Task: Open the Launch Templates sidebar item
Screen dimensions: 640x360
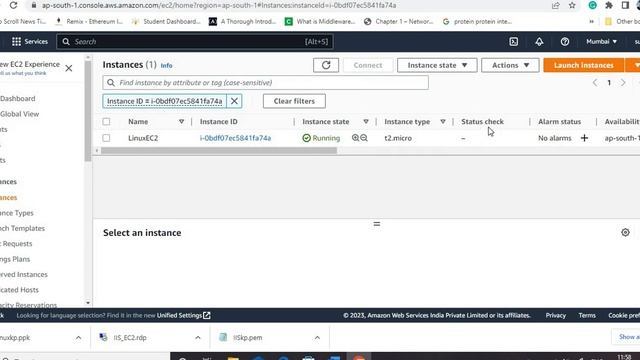Action: pos(22,229)
